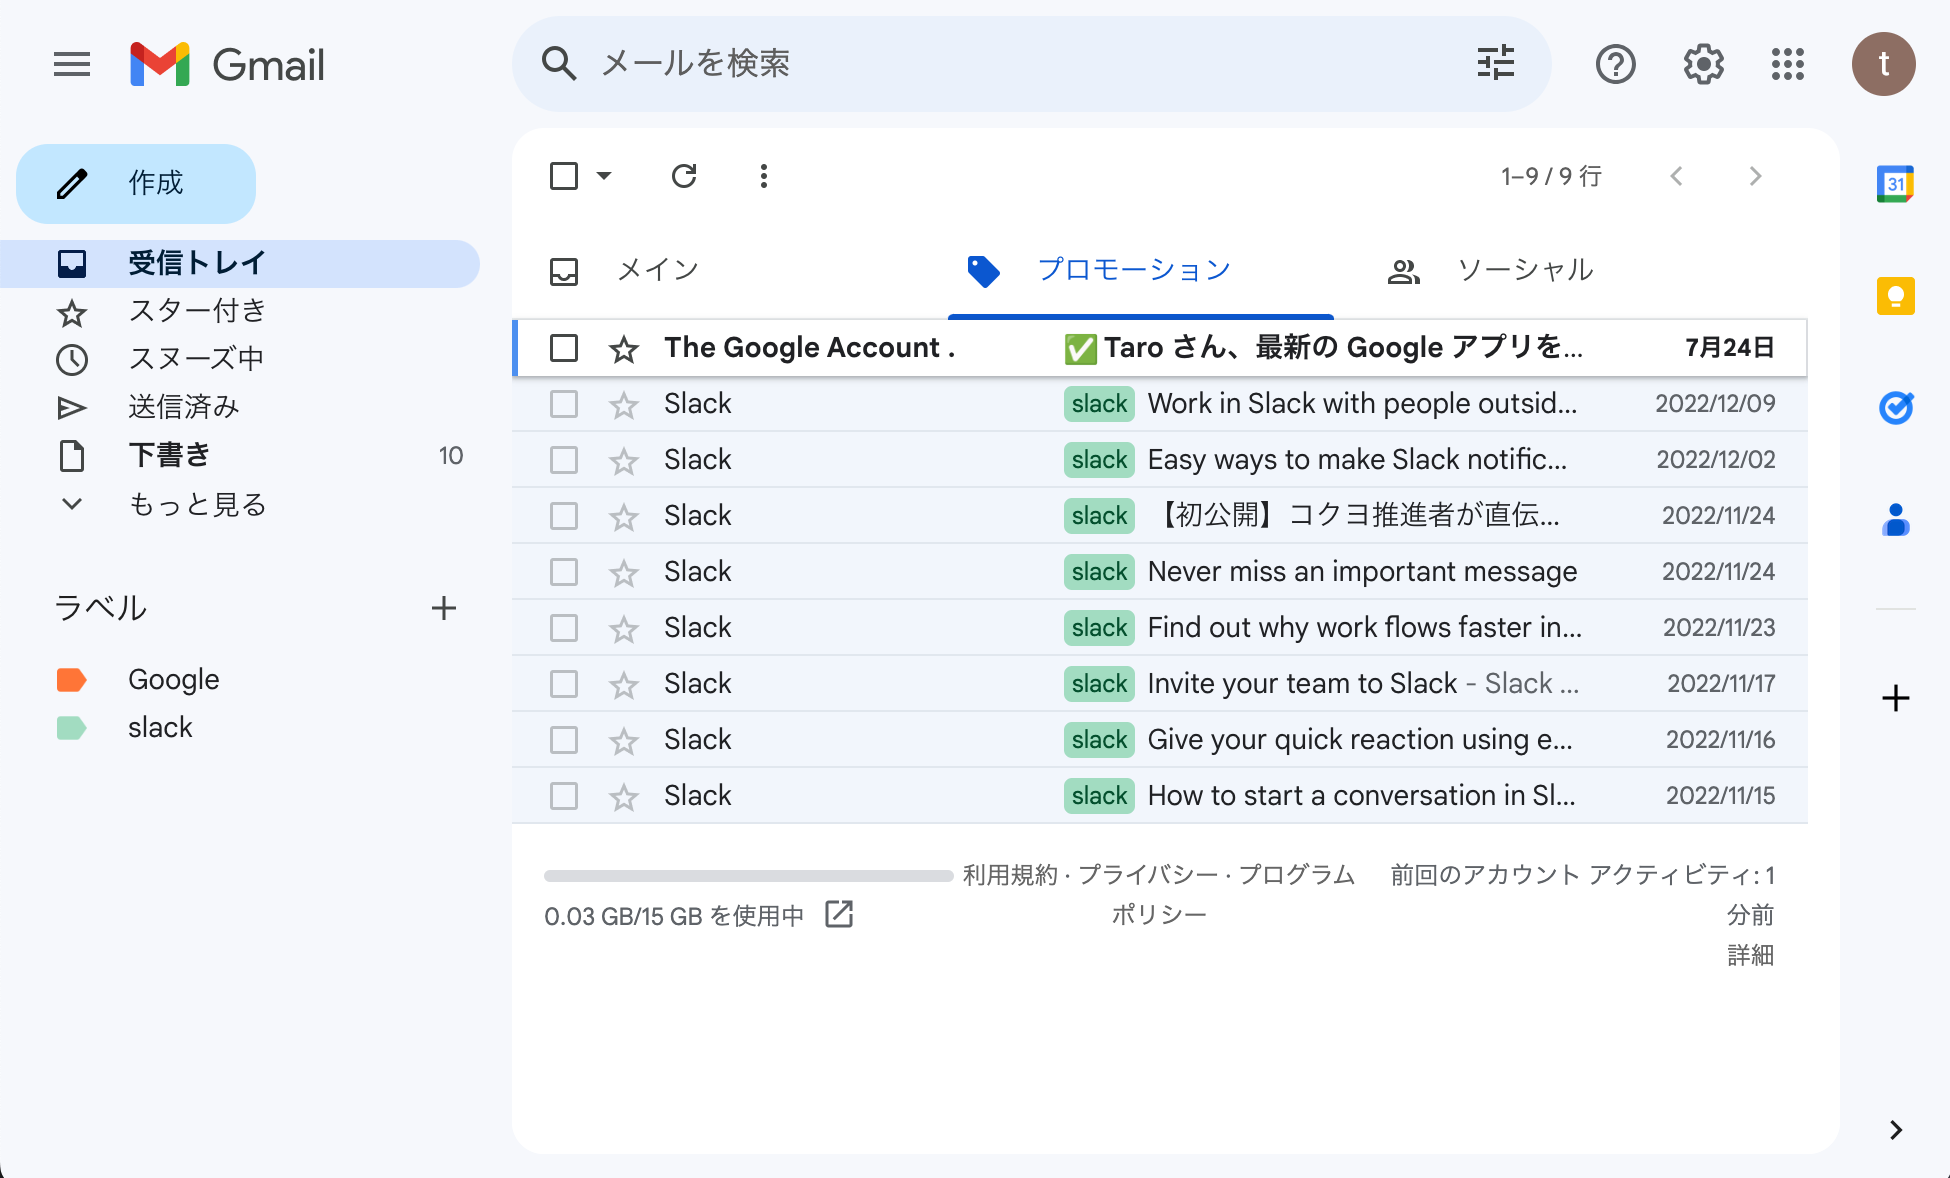Viewport: 1950px width, 1178px height.
Task: Open the Google apps grid
Action: click(x=1788, y=65)
